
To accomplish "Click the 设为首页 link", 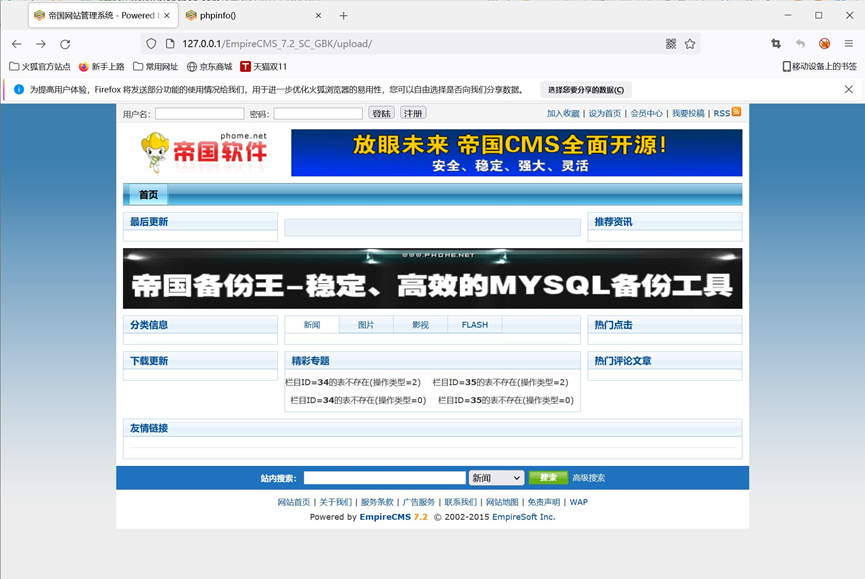I will click(x=605, y=114).
